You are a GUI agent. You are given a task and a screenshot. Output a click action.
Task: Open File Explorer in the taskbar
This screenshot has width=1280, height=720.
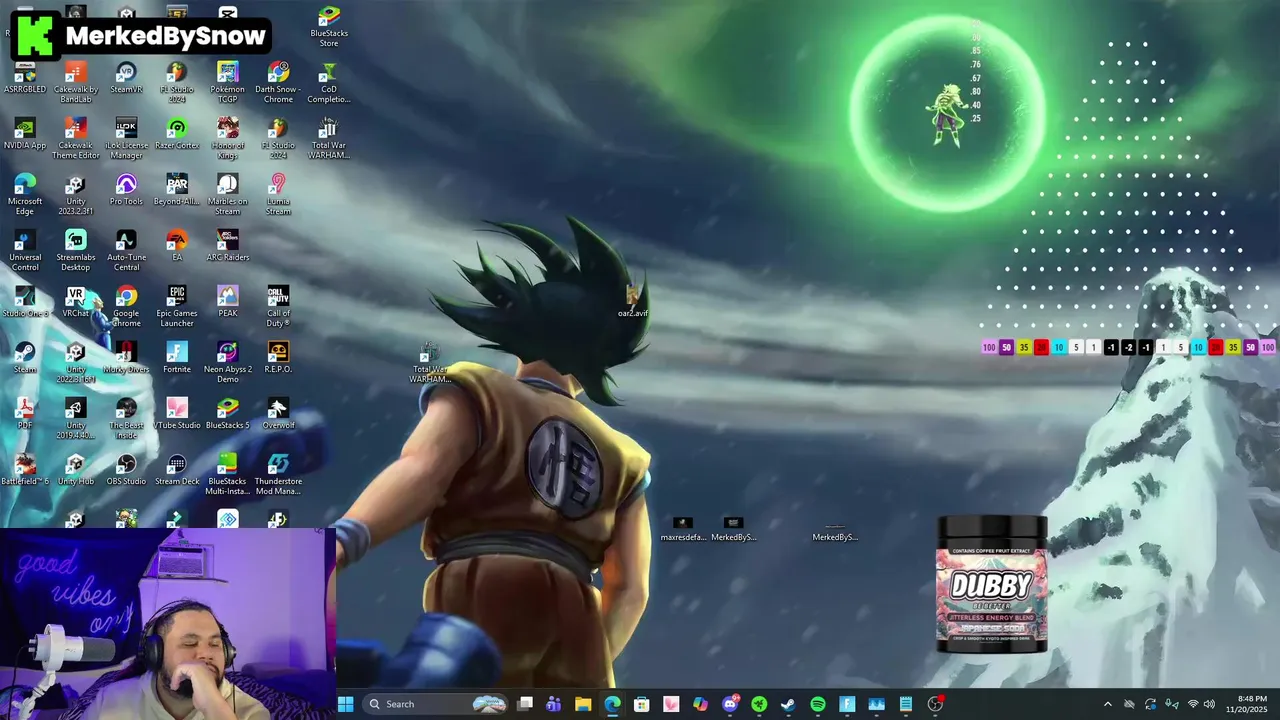[583, 704]
